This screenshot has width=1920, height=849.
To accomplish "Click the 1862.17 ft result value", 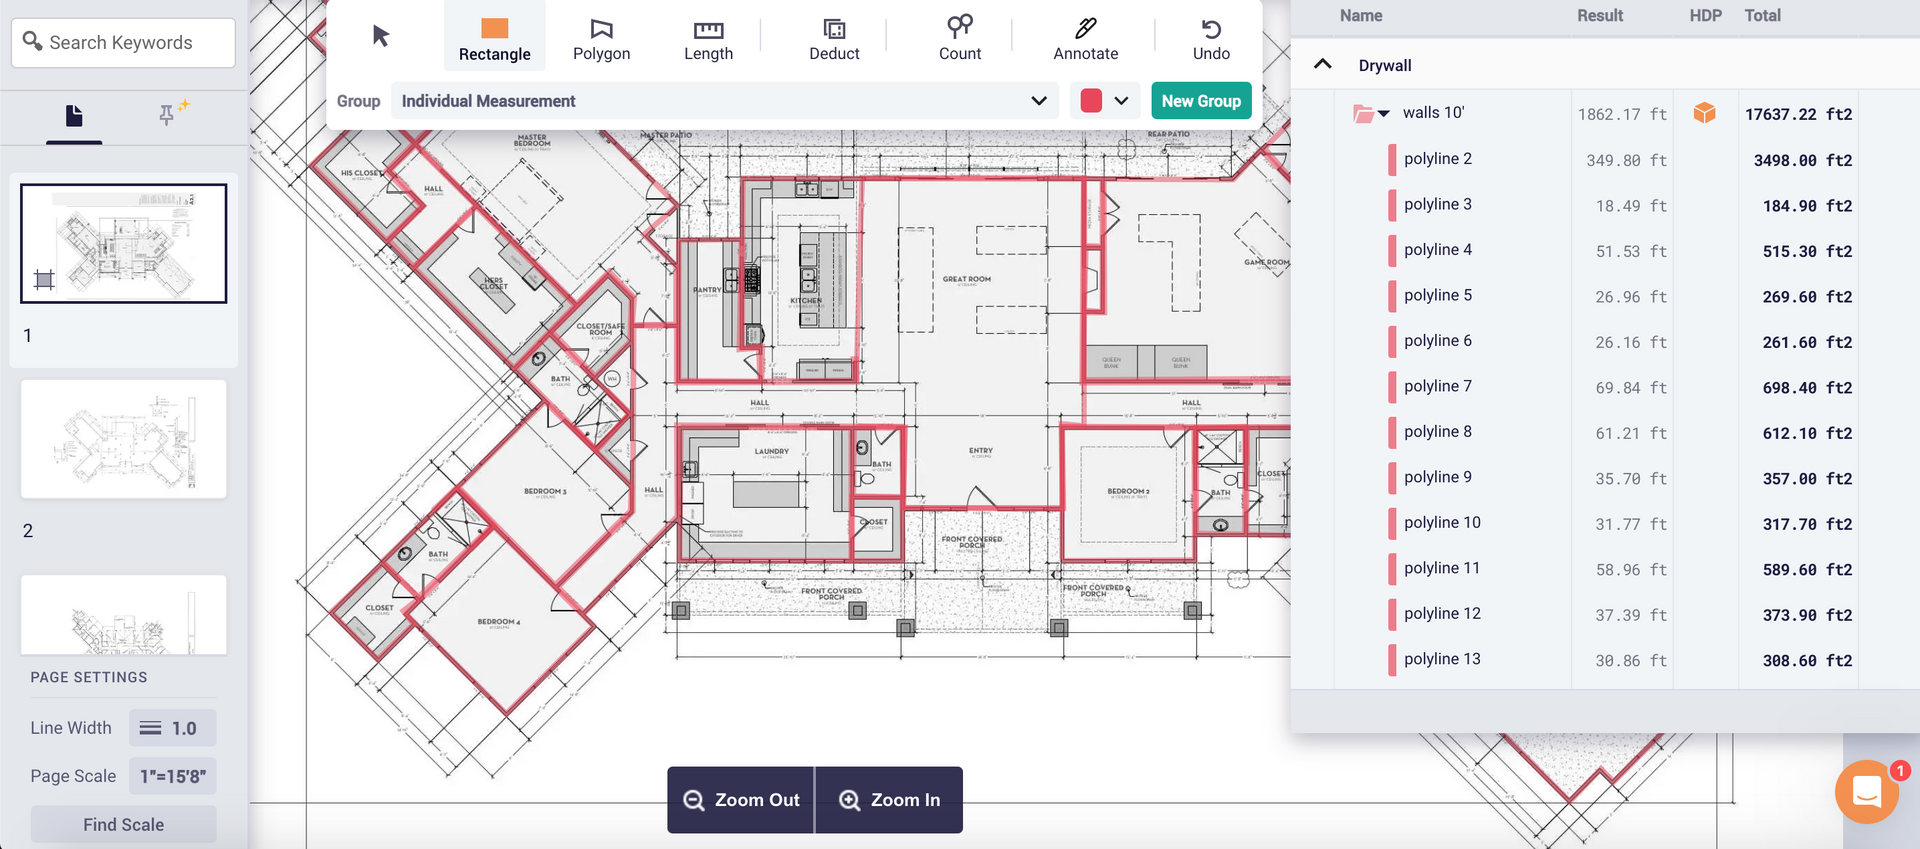I will tap(1622, 114).
